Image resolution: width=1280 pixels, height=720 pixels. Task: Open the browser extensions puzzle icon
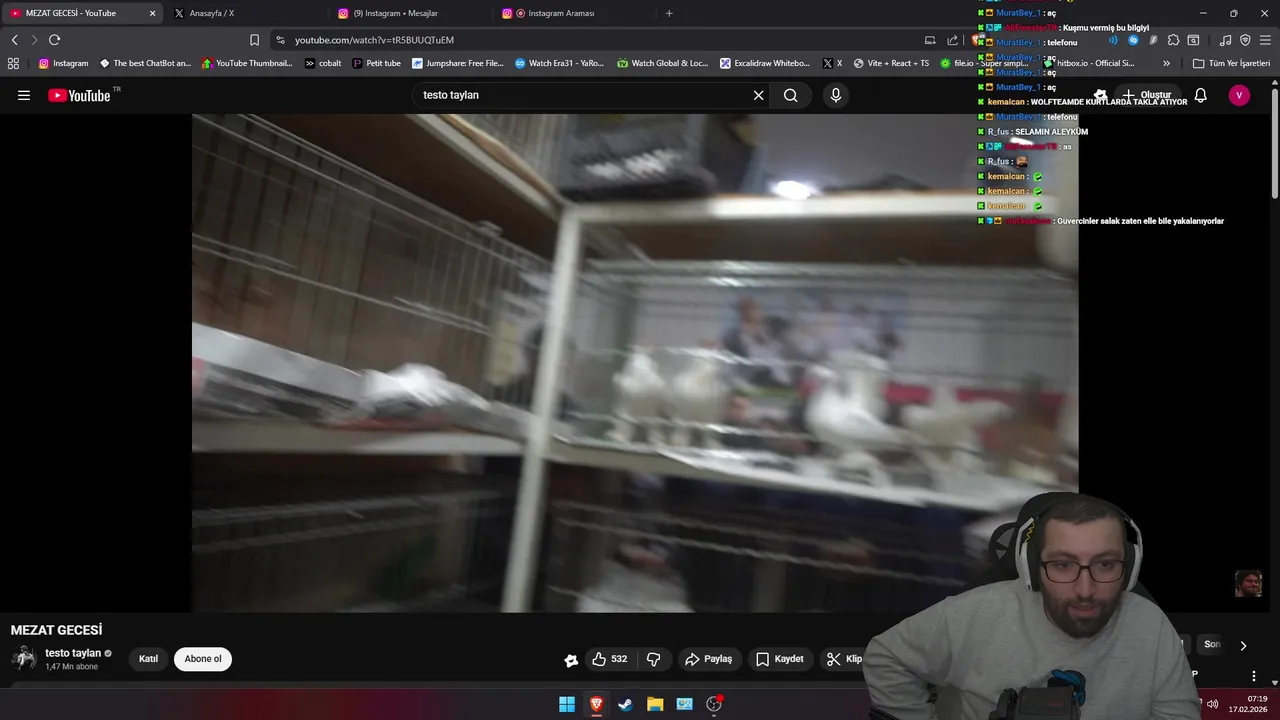point(1173,40)
